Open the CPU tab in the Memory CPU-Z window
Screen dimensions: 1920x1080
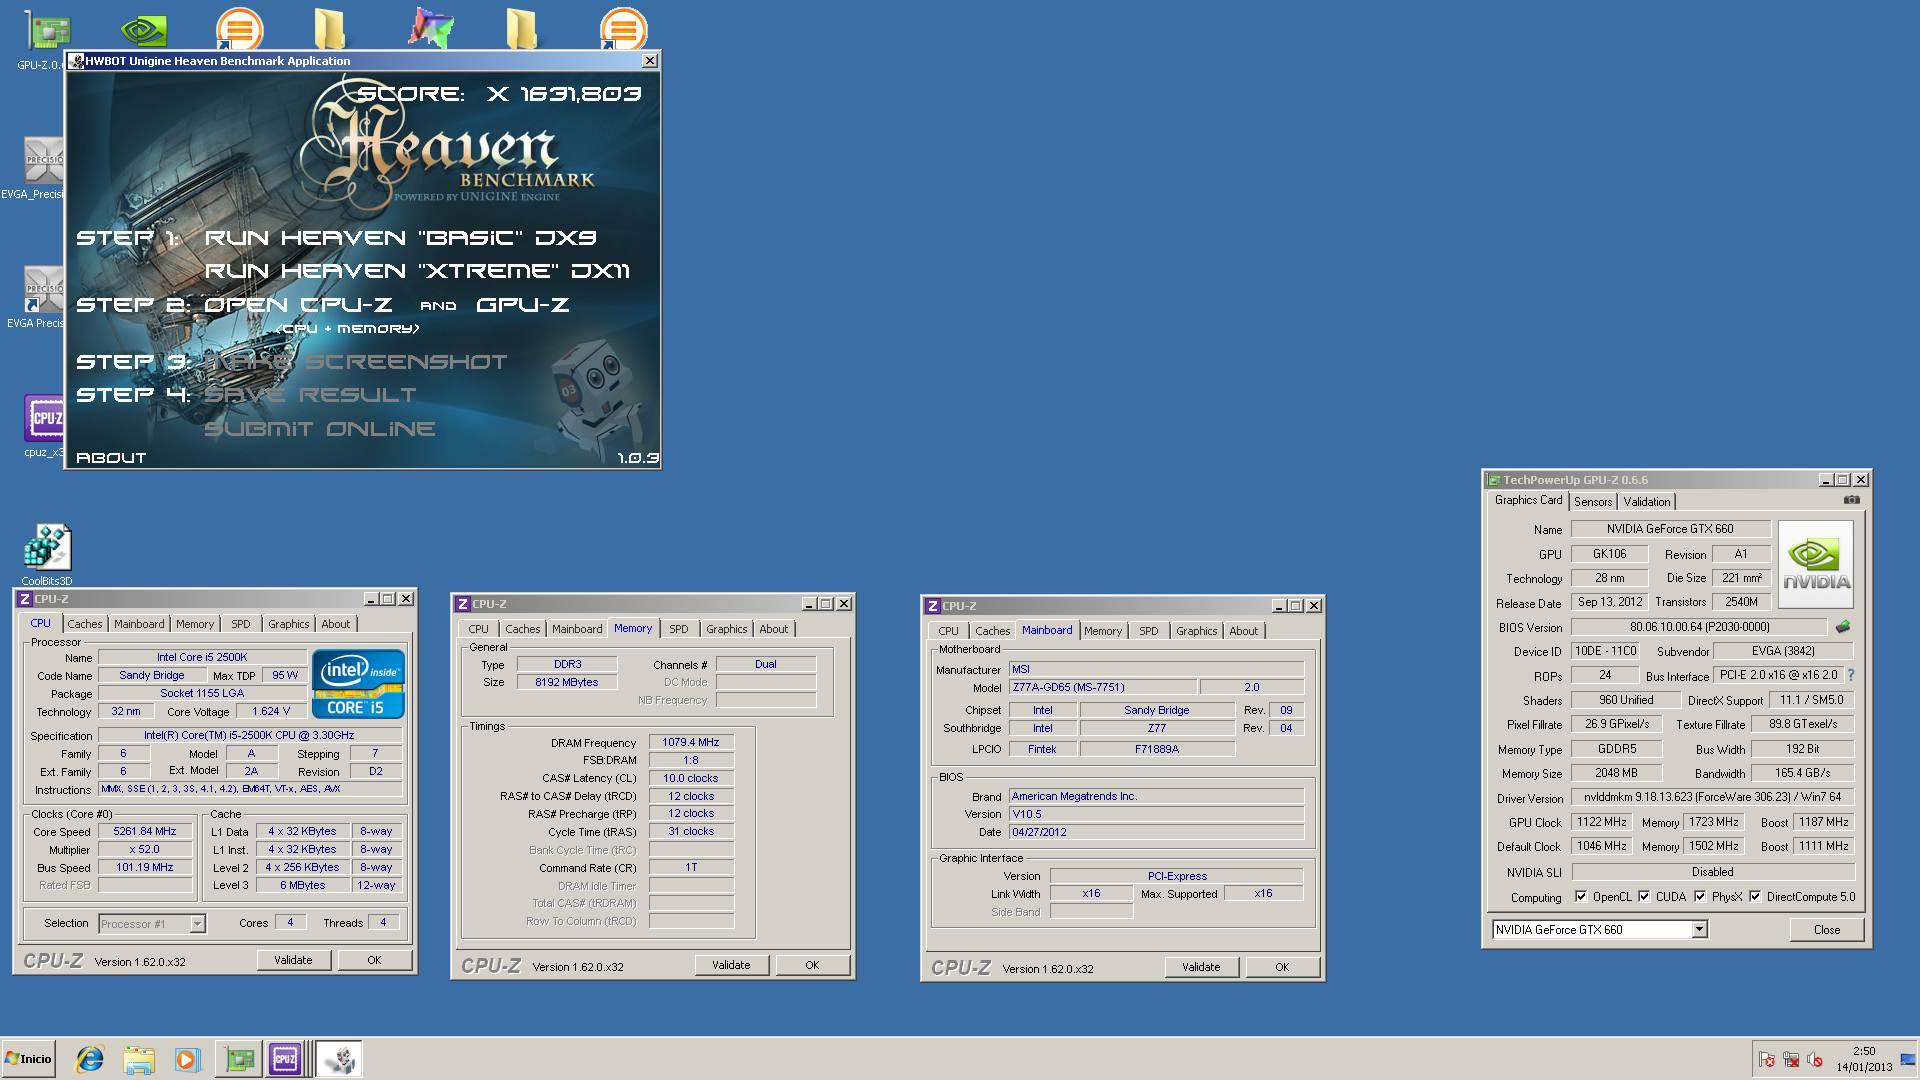(479, 629)
